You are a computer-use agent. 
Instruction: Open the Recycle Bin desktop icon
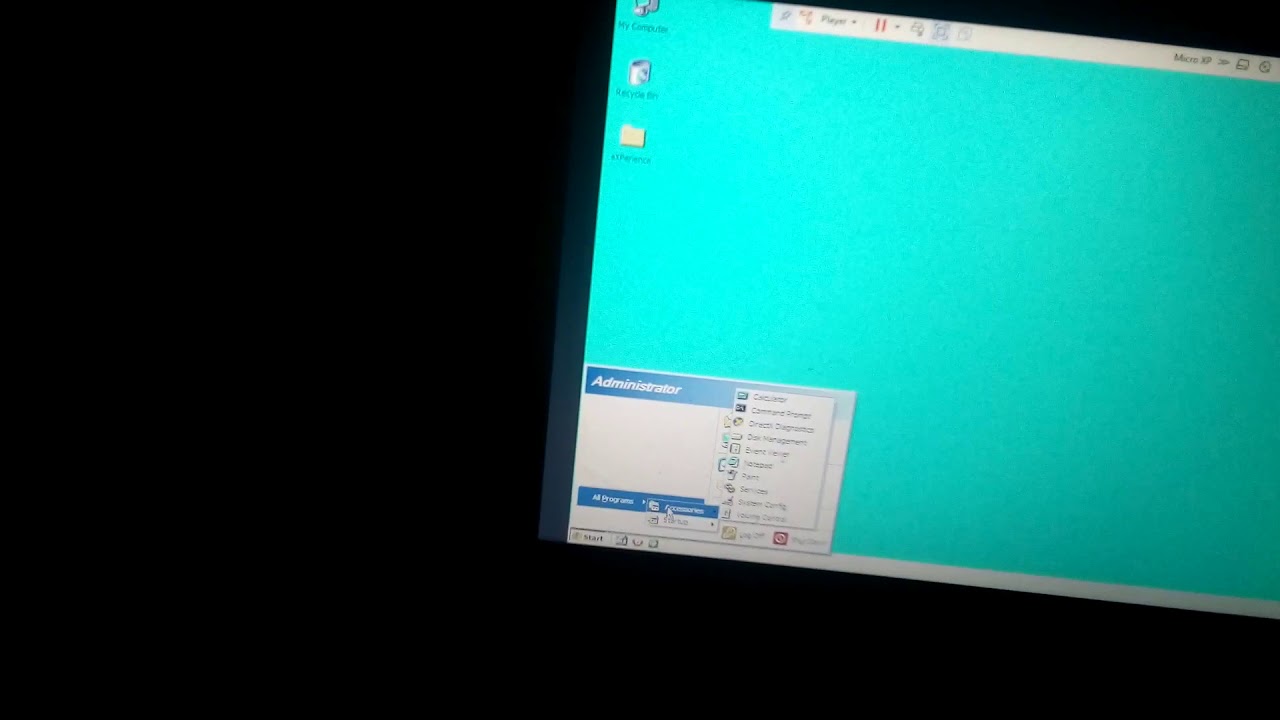[639, 79]
